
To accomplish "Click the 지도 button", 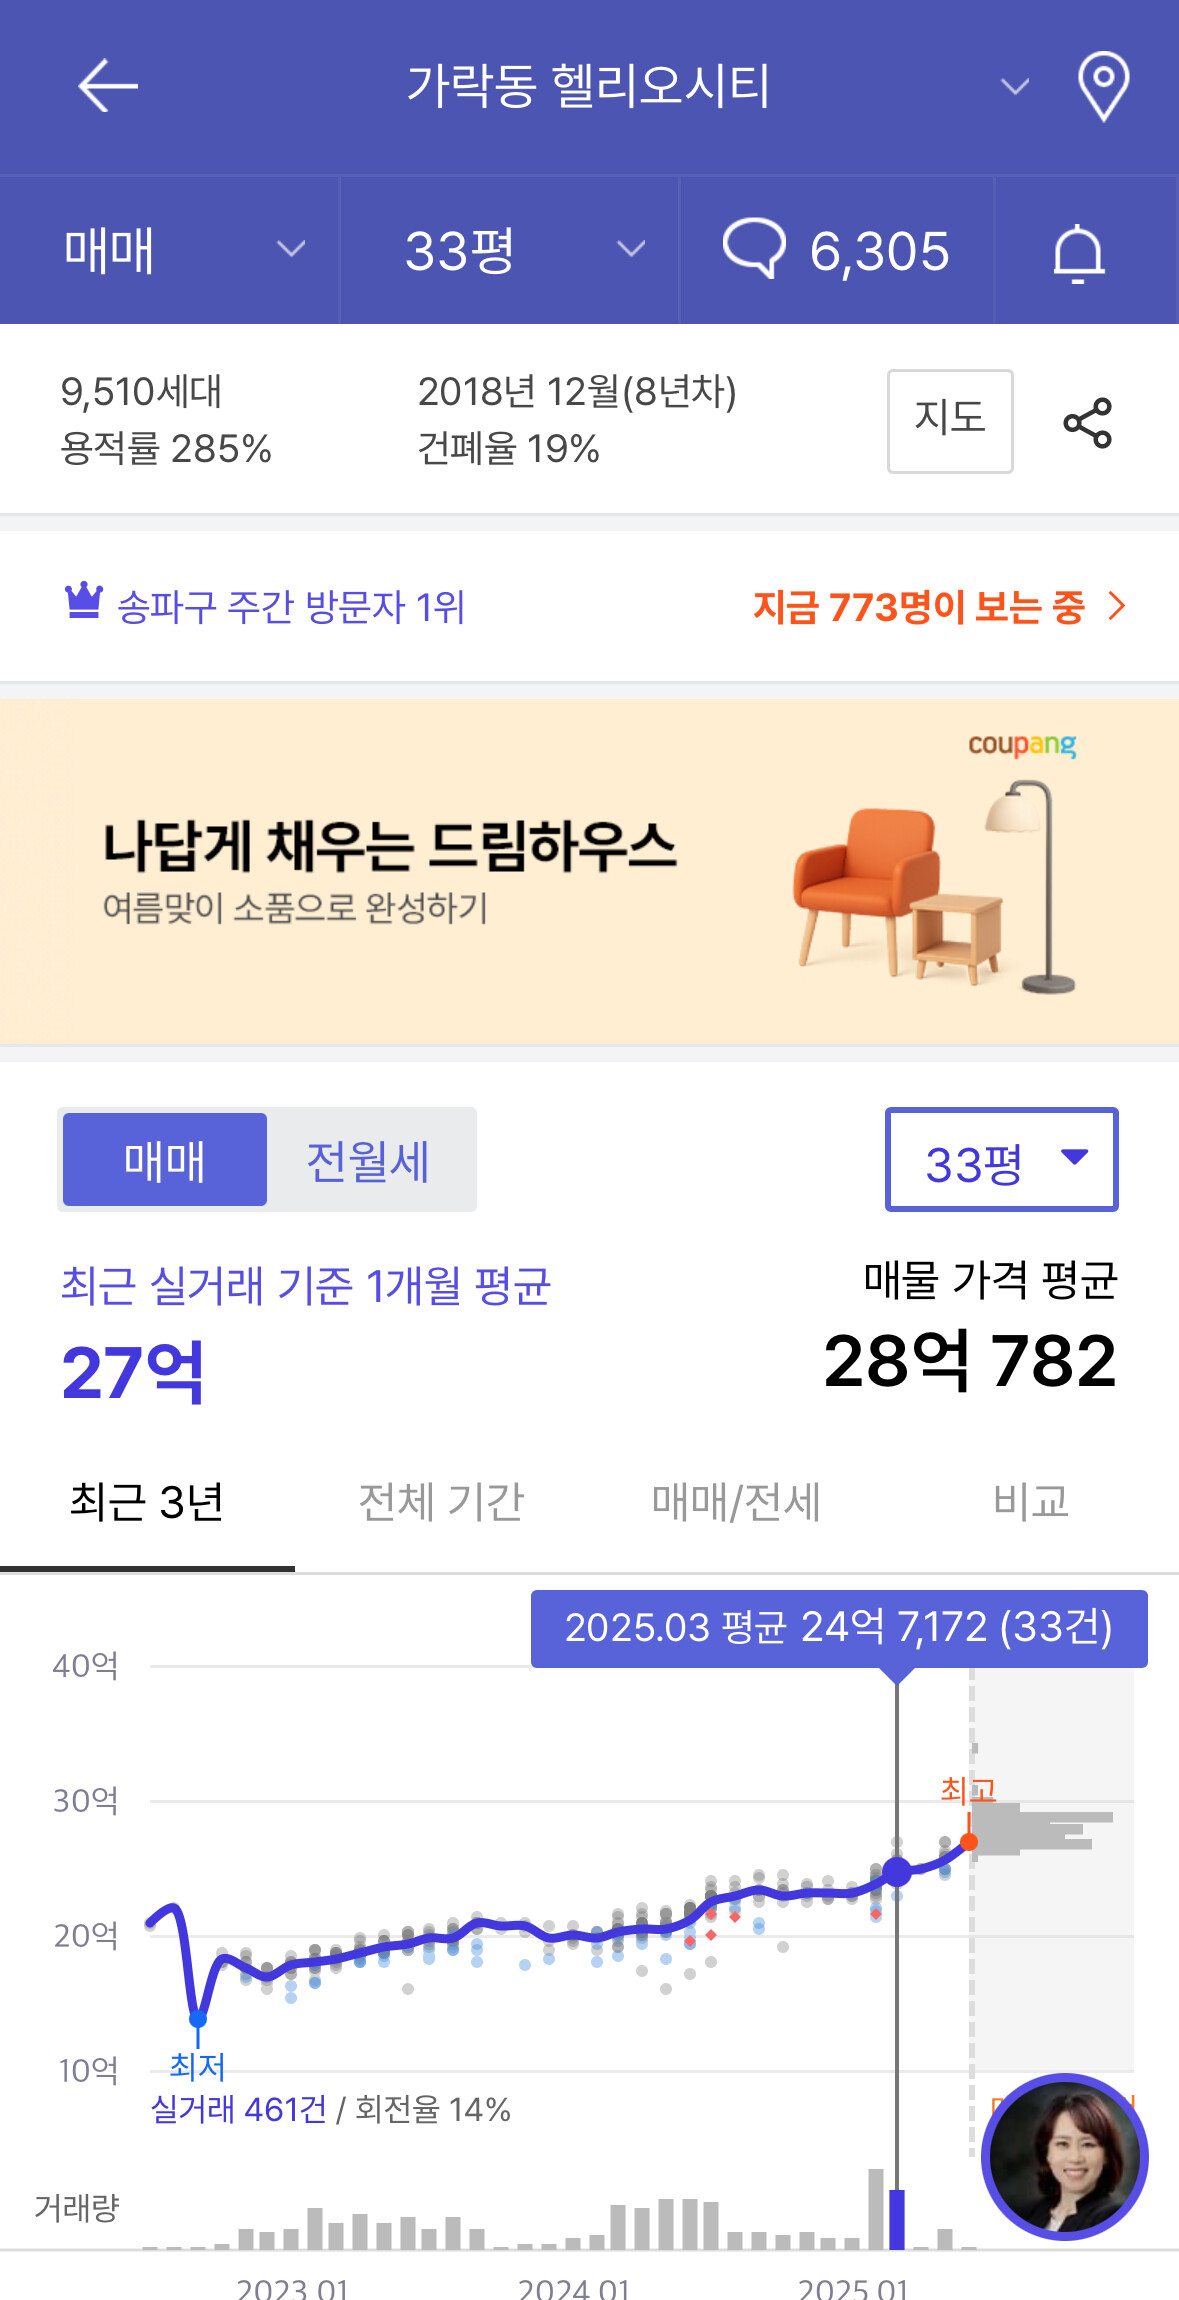I will [949, 420].
